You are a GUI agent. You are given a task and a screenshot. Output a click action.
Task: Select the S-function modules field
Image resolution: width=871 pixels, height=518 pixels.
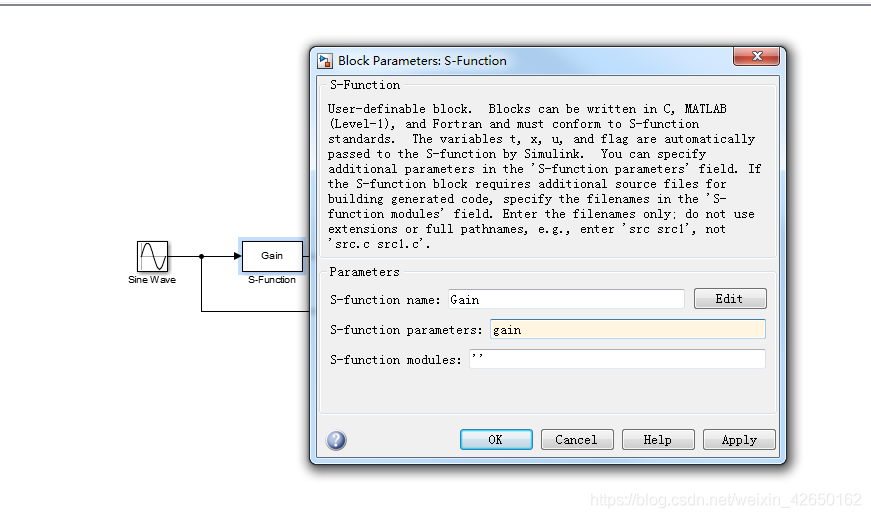click(x=616, y=359)
